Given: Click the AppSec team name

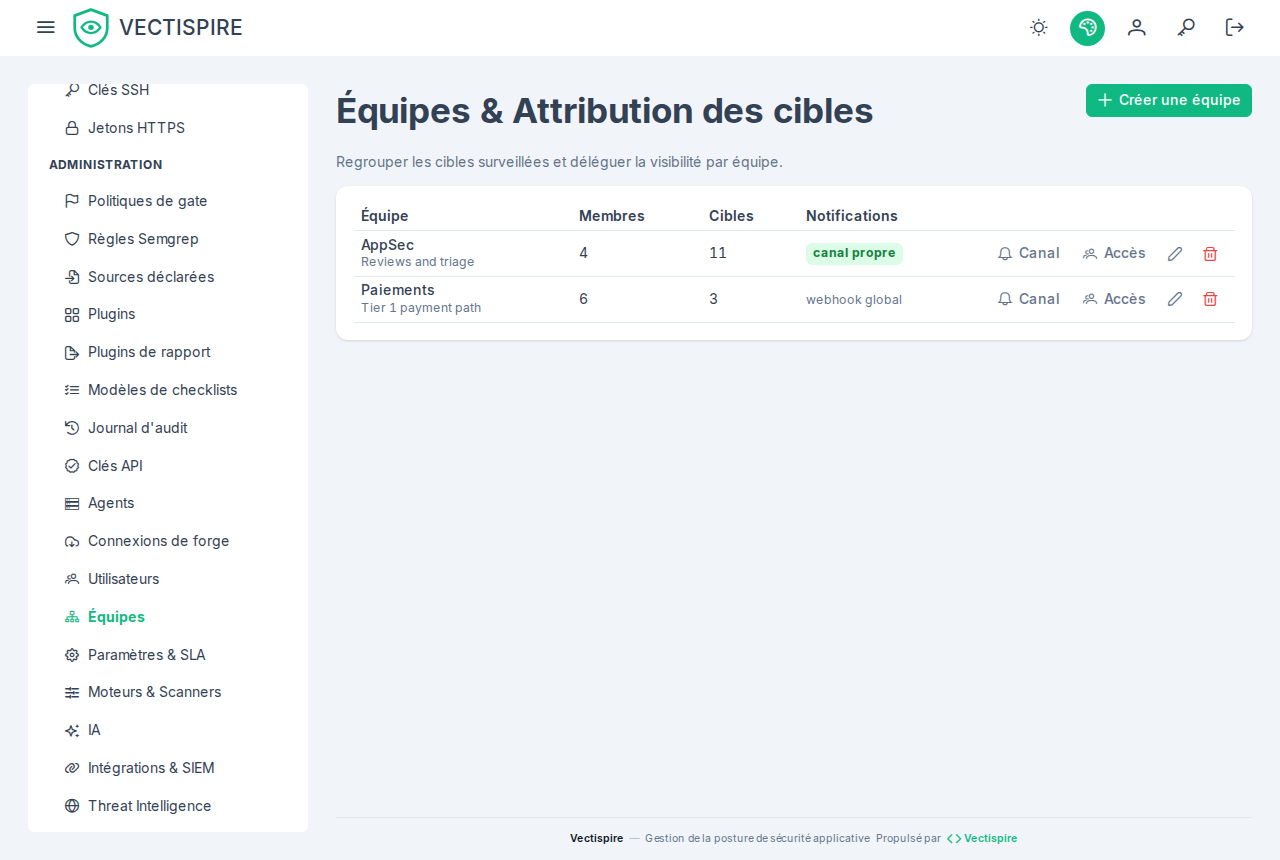Looking at the screenshot, I should 387,245.
